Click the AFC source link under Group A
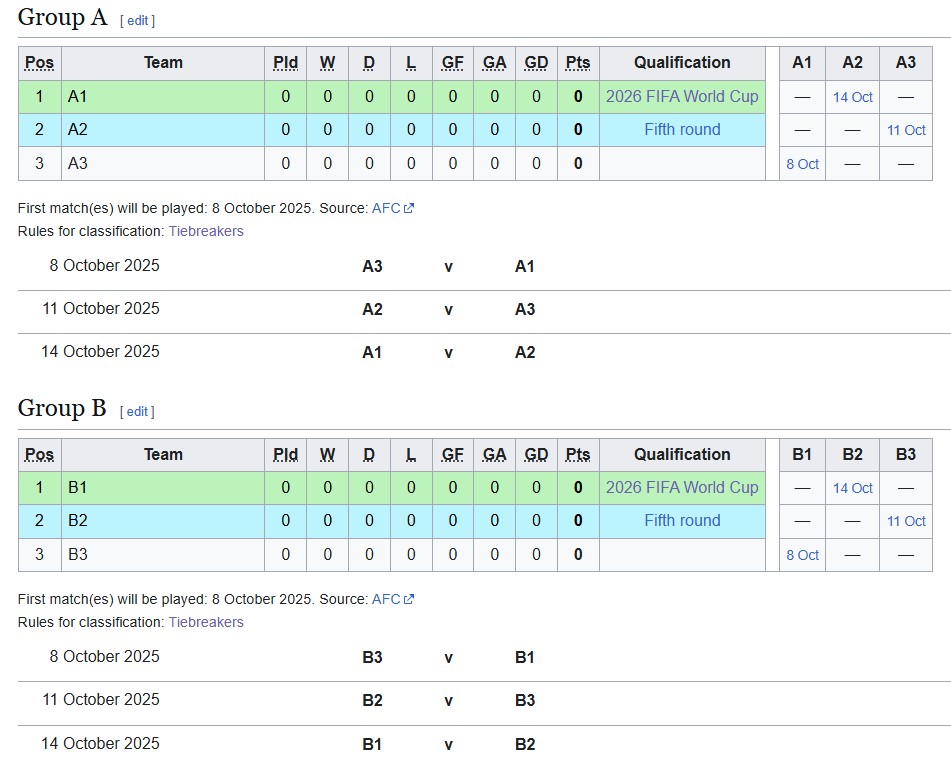951x768 pixels. click(386, 209)
